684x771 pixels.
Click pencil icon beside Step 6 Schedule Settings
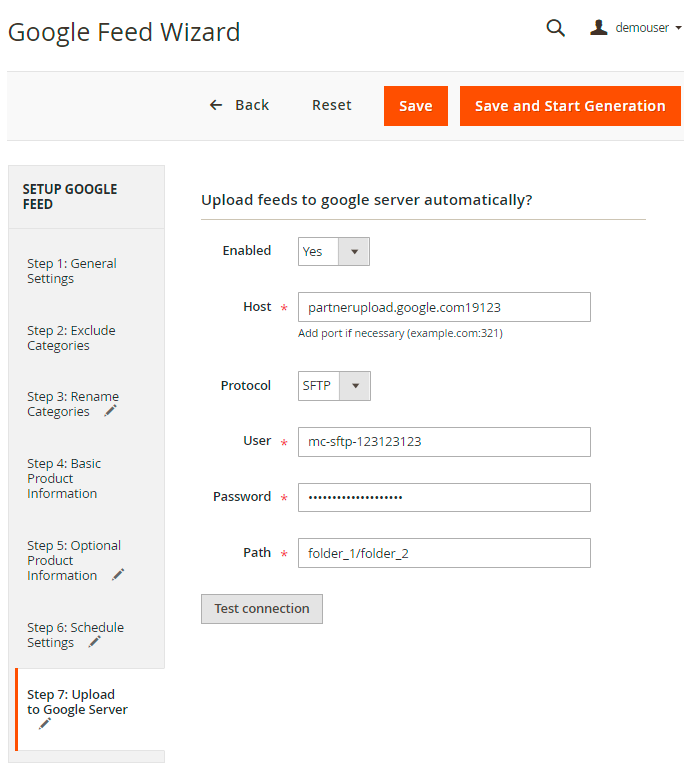pos(94,642)
